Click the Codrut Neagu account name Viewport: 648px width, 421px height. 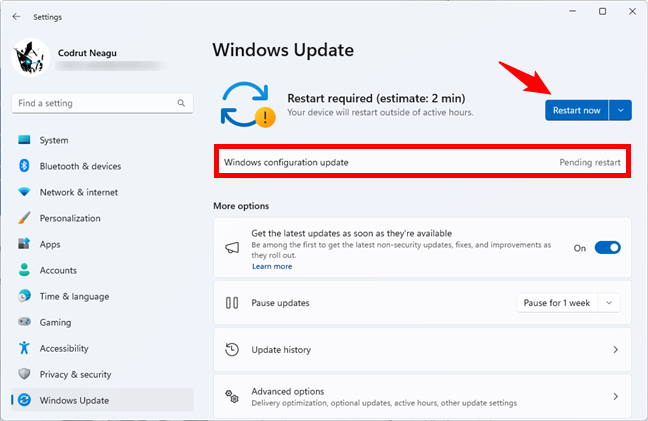coord(87,53)
